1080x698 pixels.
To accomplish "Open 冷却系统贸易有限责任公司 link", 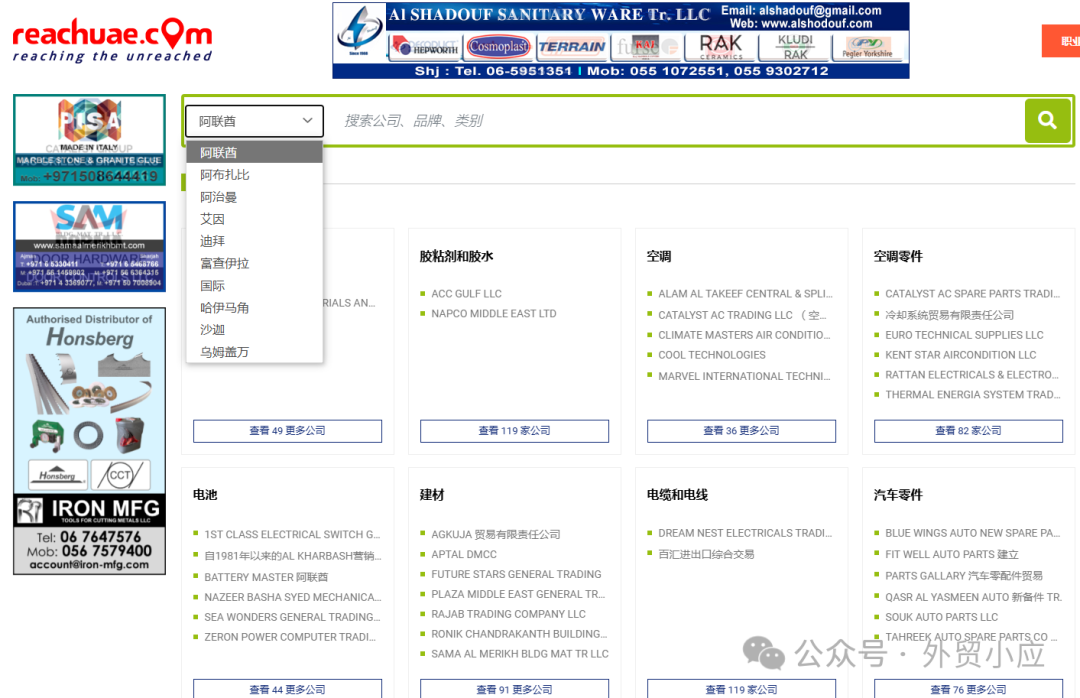I will click(x=950, y=315).
